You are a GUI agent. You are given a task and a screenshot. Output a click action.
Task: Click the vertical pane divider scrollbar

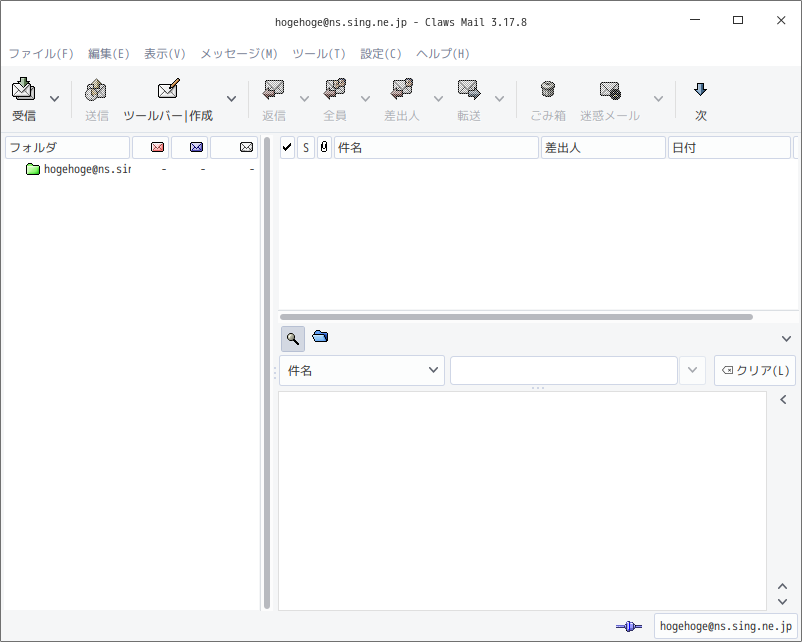click(x=266, y=373)
